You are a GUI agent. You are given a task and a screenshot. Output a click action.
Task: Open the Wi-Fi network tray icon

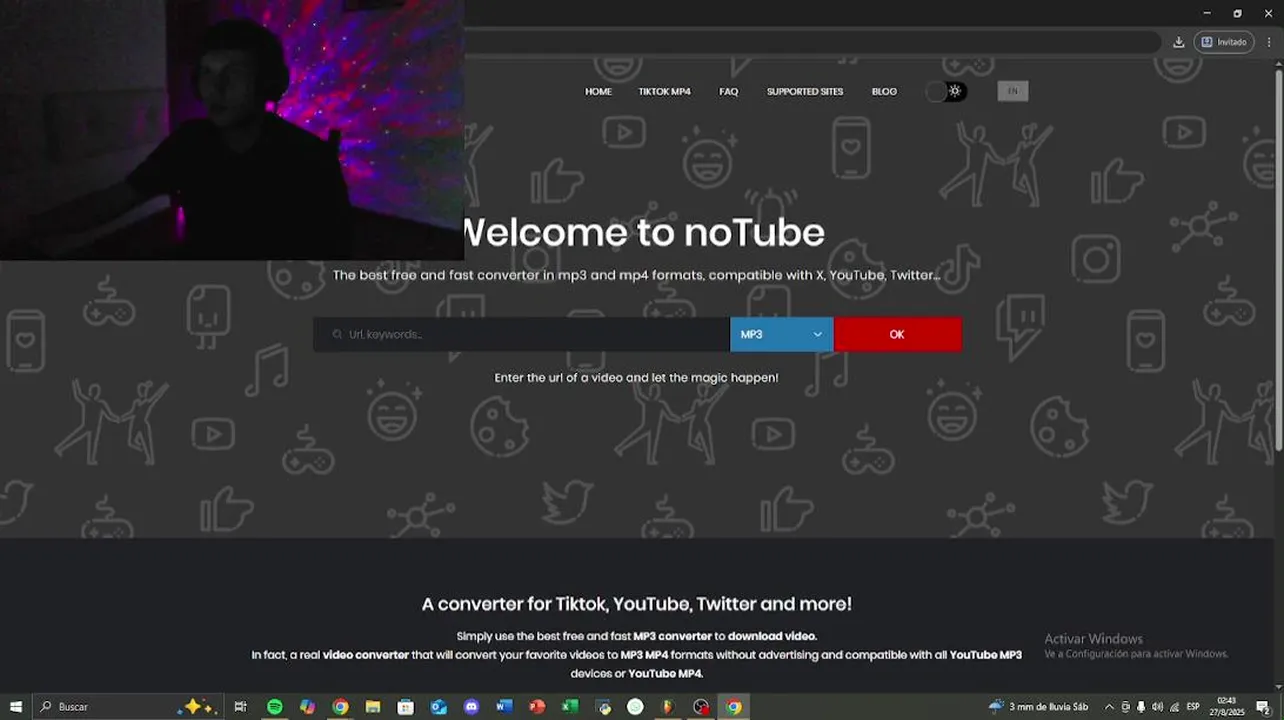coord(1174,707)
